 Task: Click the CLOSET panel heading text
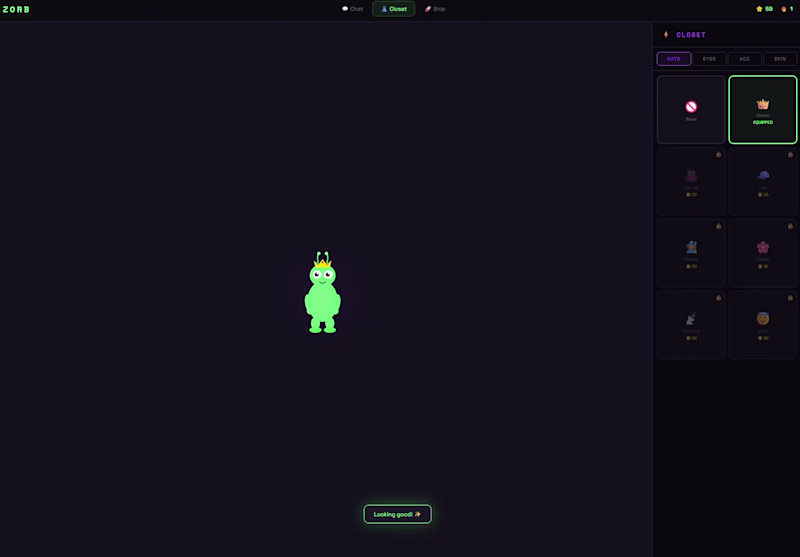click(691, 35)
